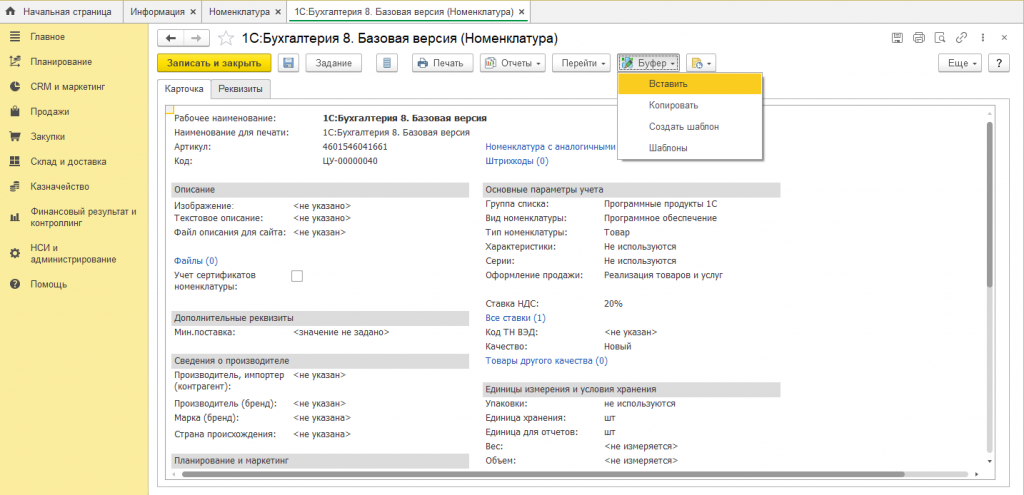Close the Номенклатура tab
1024x495 pixels.
pyautogui.click(x=277, y=12)
